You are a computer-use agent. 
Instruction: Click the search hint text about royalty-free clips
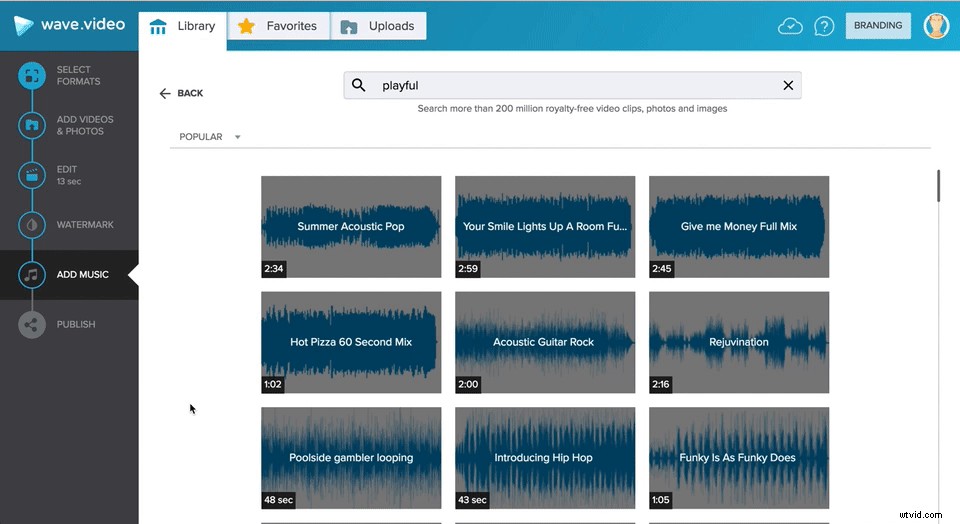(572, 108)
